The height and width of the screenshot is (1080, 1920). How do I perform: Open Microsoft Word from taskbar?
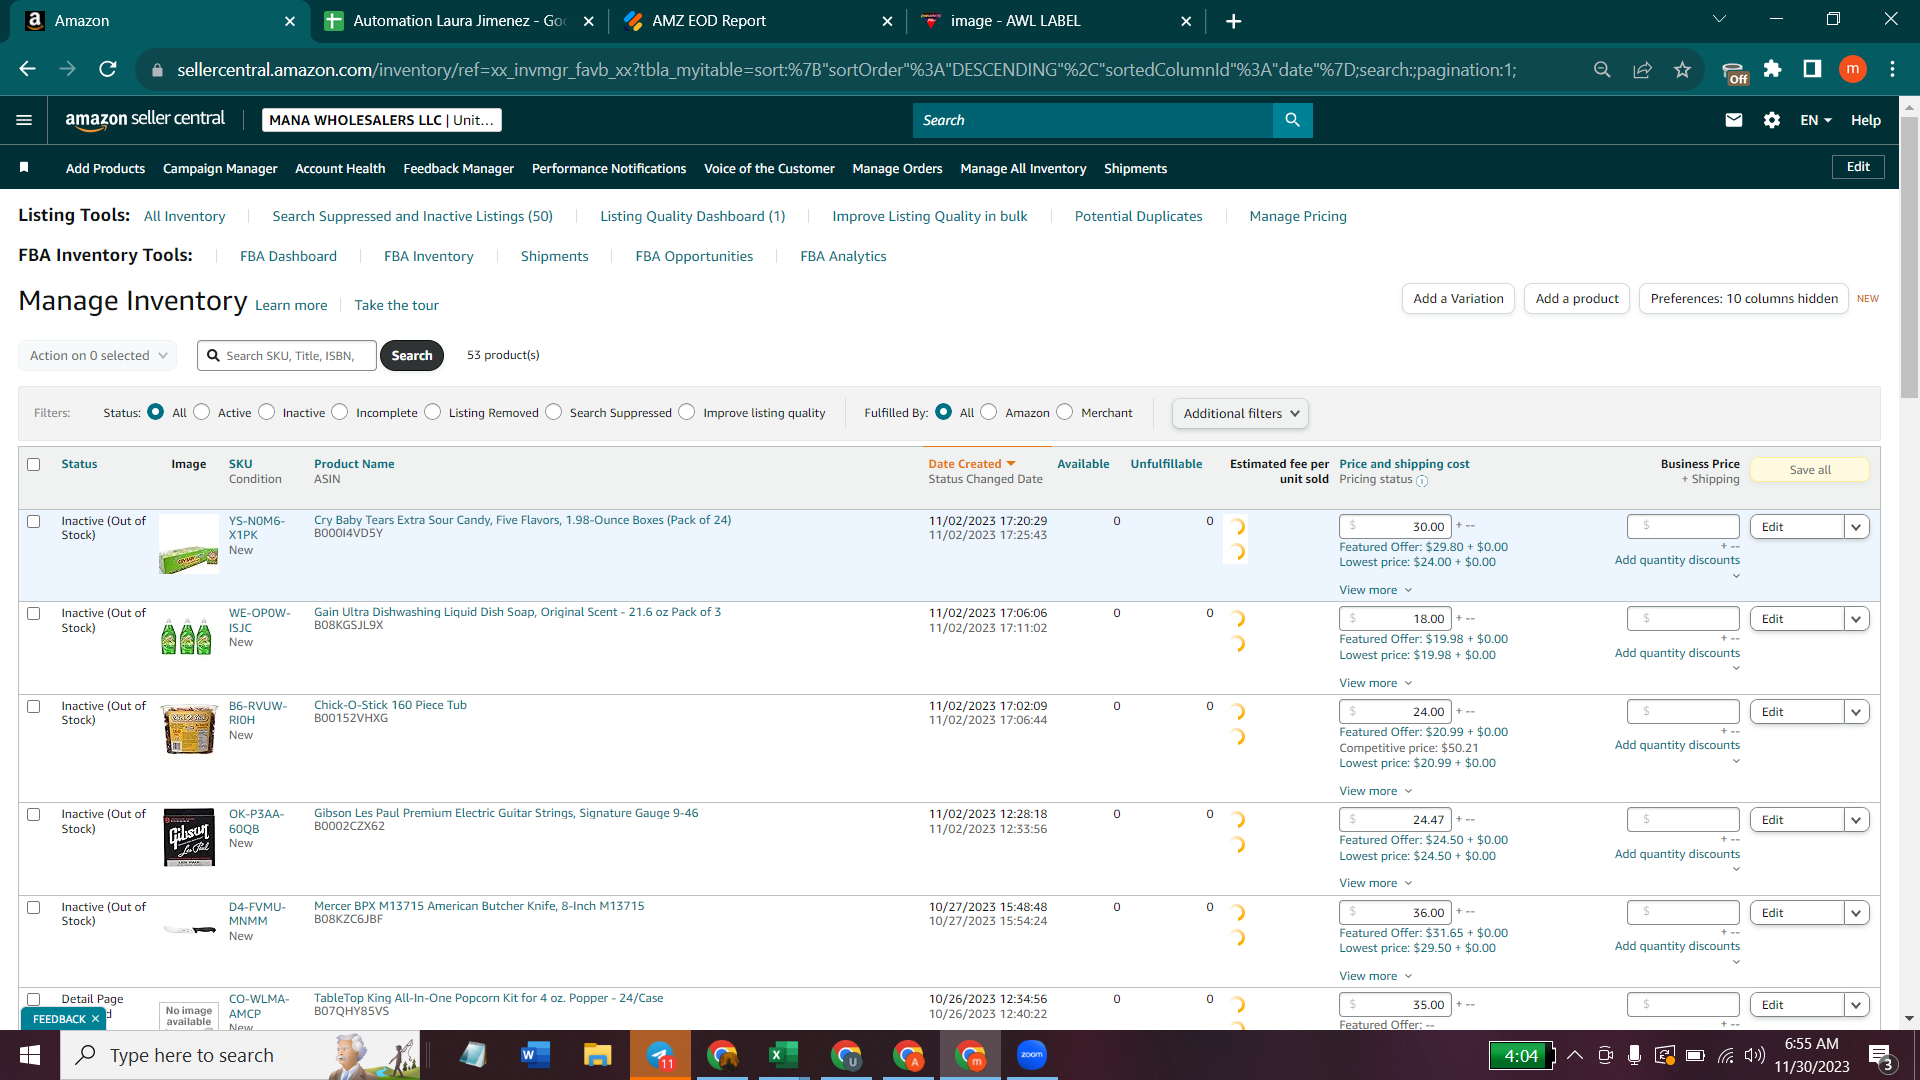(535, 1055)
